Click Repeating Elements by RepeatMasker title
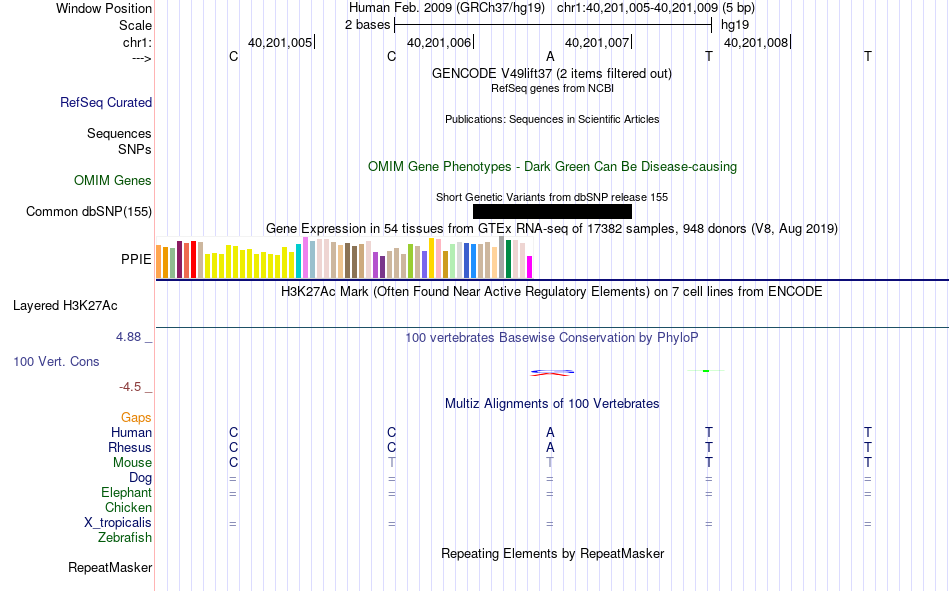950x591 pixels. (553, 553)
